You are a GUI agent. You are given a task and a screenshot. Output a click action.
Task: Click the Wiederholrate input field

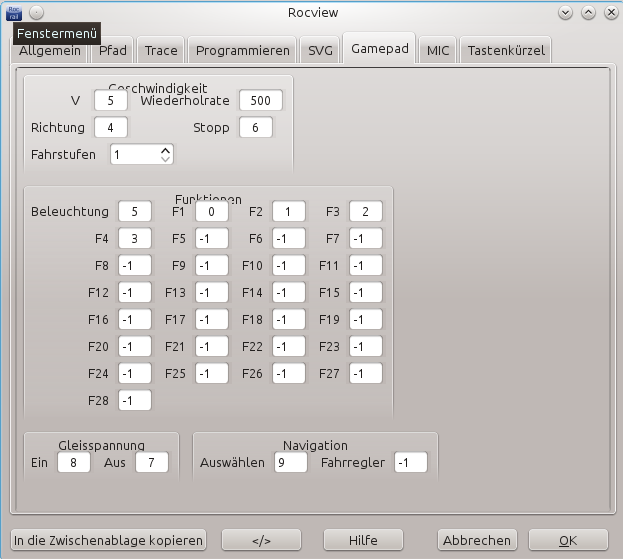(x=260, y=101)
